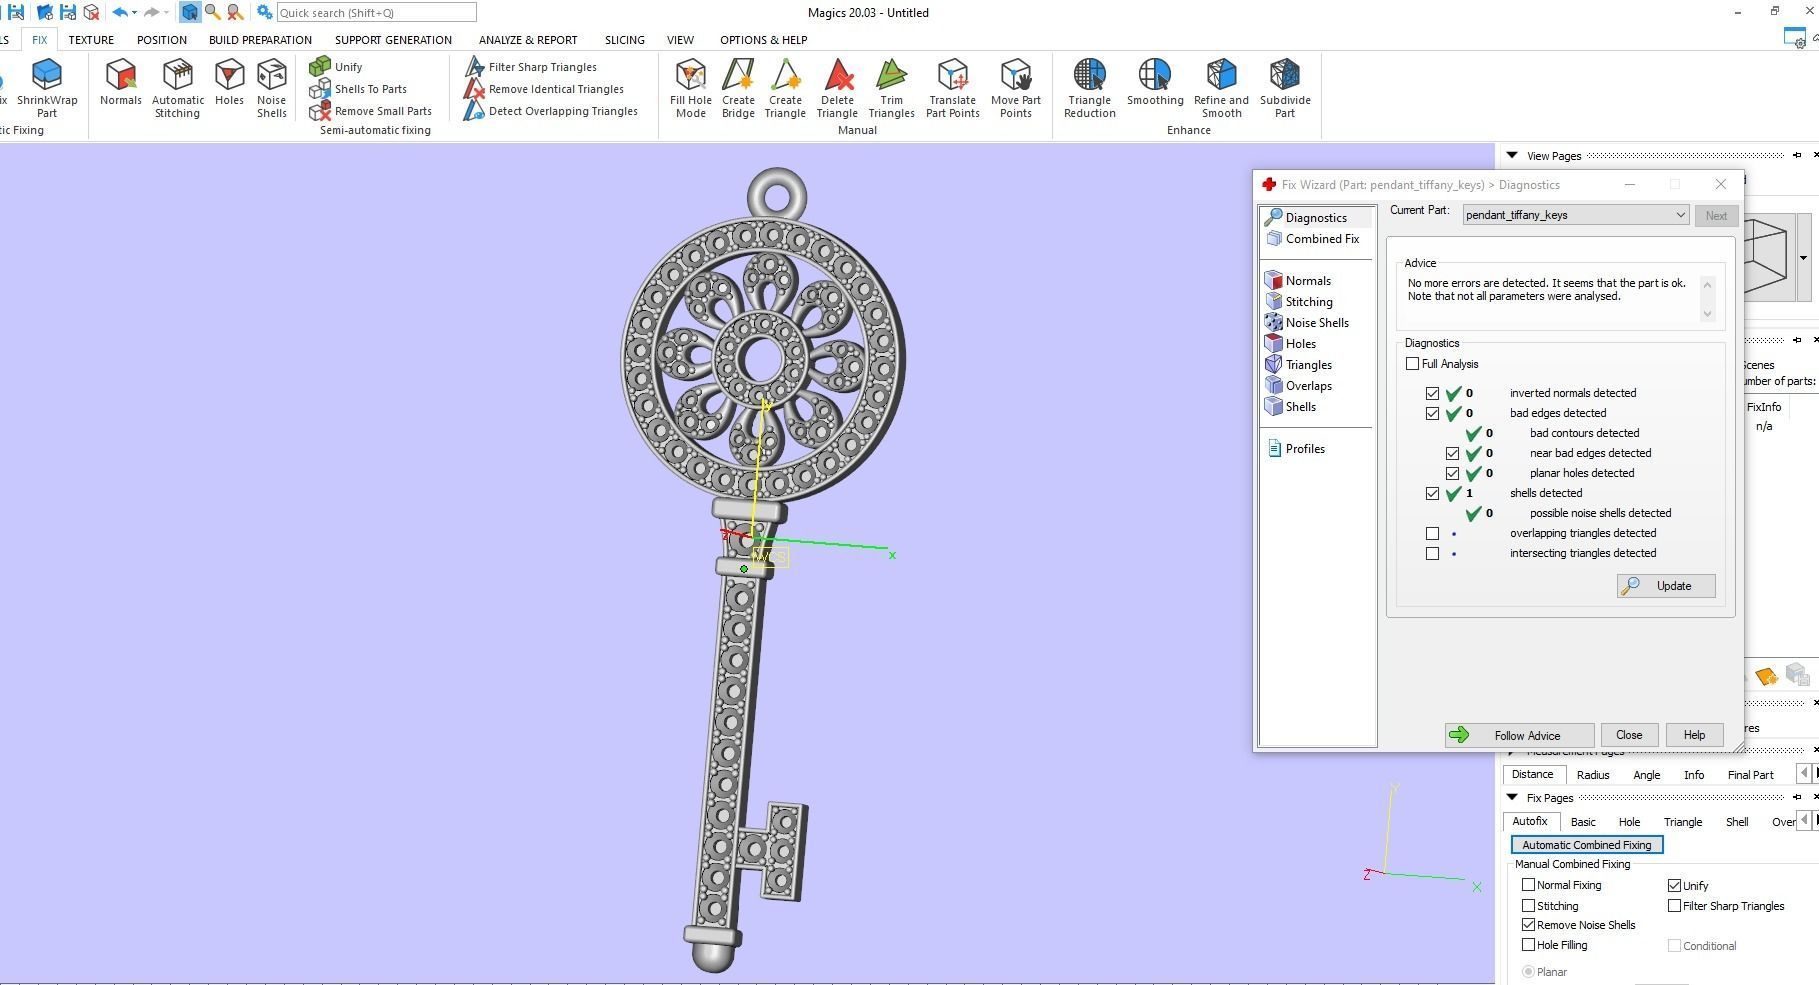This screenshot has width=1819, height=985.
Task: Toggle inverted normals detected checkbox
Action: (1432, 393)
